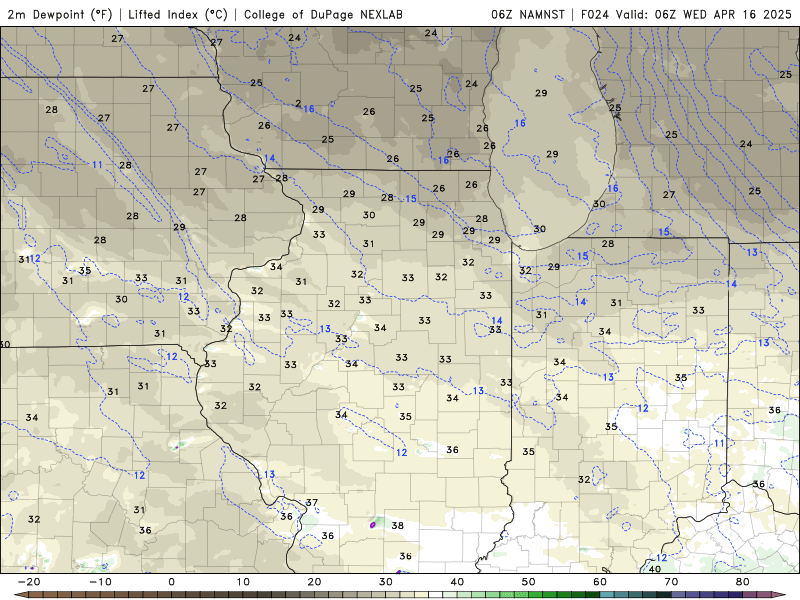This screenshot has height=600, width=800.
Task: Click the "2m Dewpoint (°F)" title text
Action: point(60,14)
